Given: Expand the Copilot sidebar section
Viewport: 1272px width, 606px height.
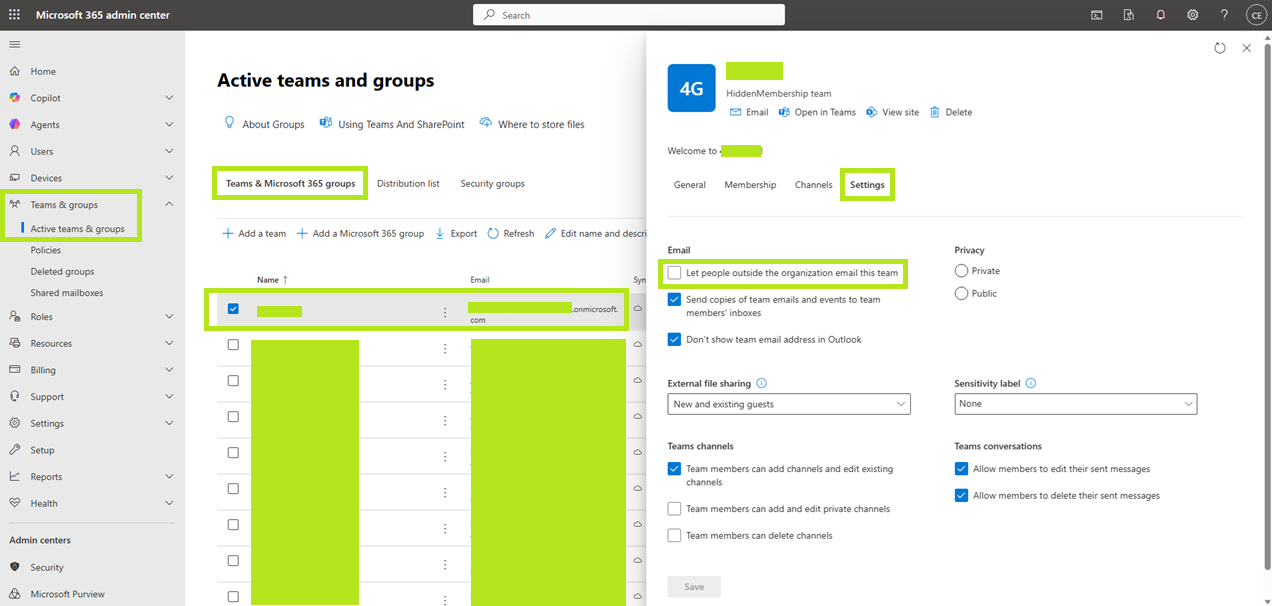Looking at the screenshot, I should pos(169,98).
